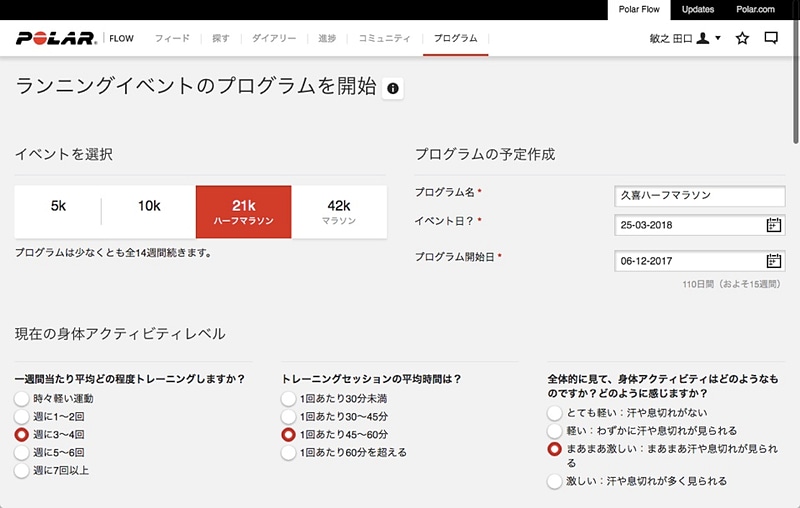Image resolution: width=800 pixels, height=508 pixels.
Task: Click the プログラム名 field label
Action: coord(444,192)
